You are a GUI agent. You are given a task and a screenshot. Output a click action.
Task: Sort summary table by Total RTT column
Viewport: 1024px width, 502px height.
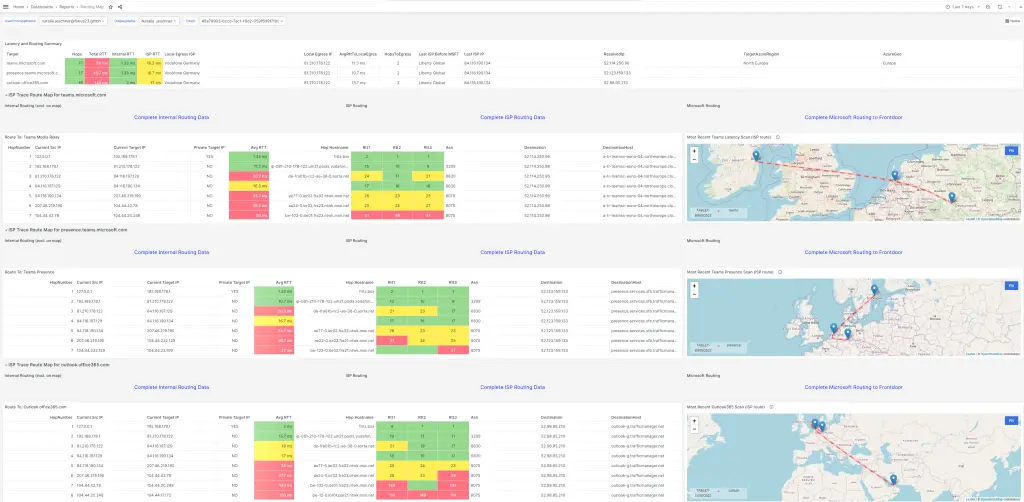pyautogui.click(x=97, y=54)
